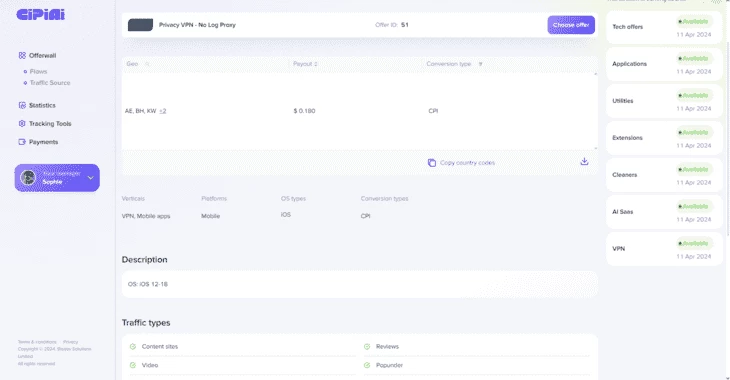Viewport: 730px width, 380px height.
Task: Click the Tracking Tools hexagon icon
Action: [22, 123]
